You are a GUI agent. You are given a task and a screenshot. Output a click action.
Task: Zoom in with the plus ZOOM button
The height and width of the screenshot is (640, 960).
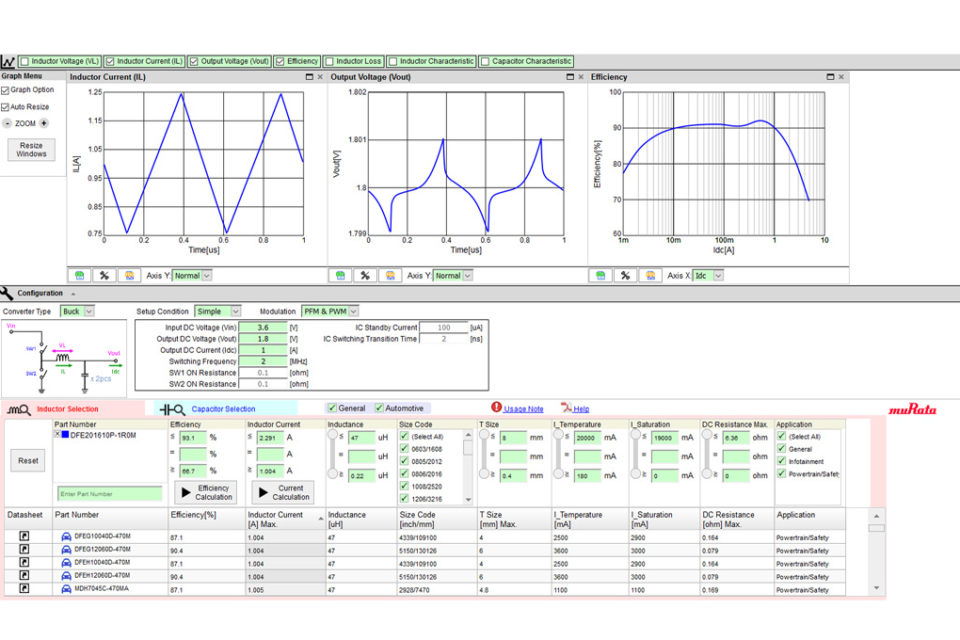click(x=44, y=123)
